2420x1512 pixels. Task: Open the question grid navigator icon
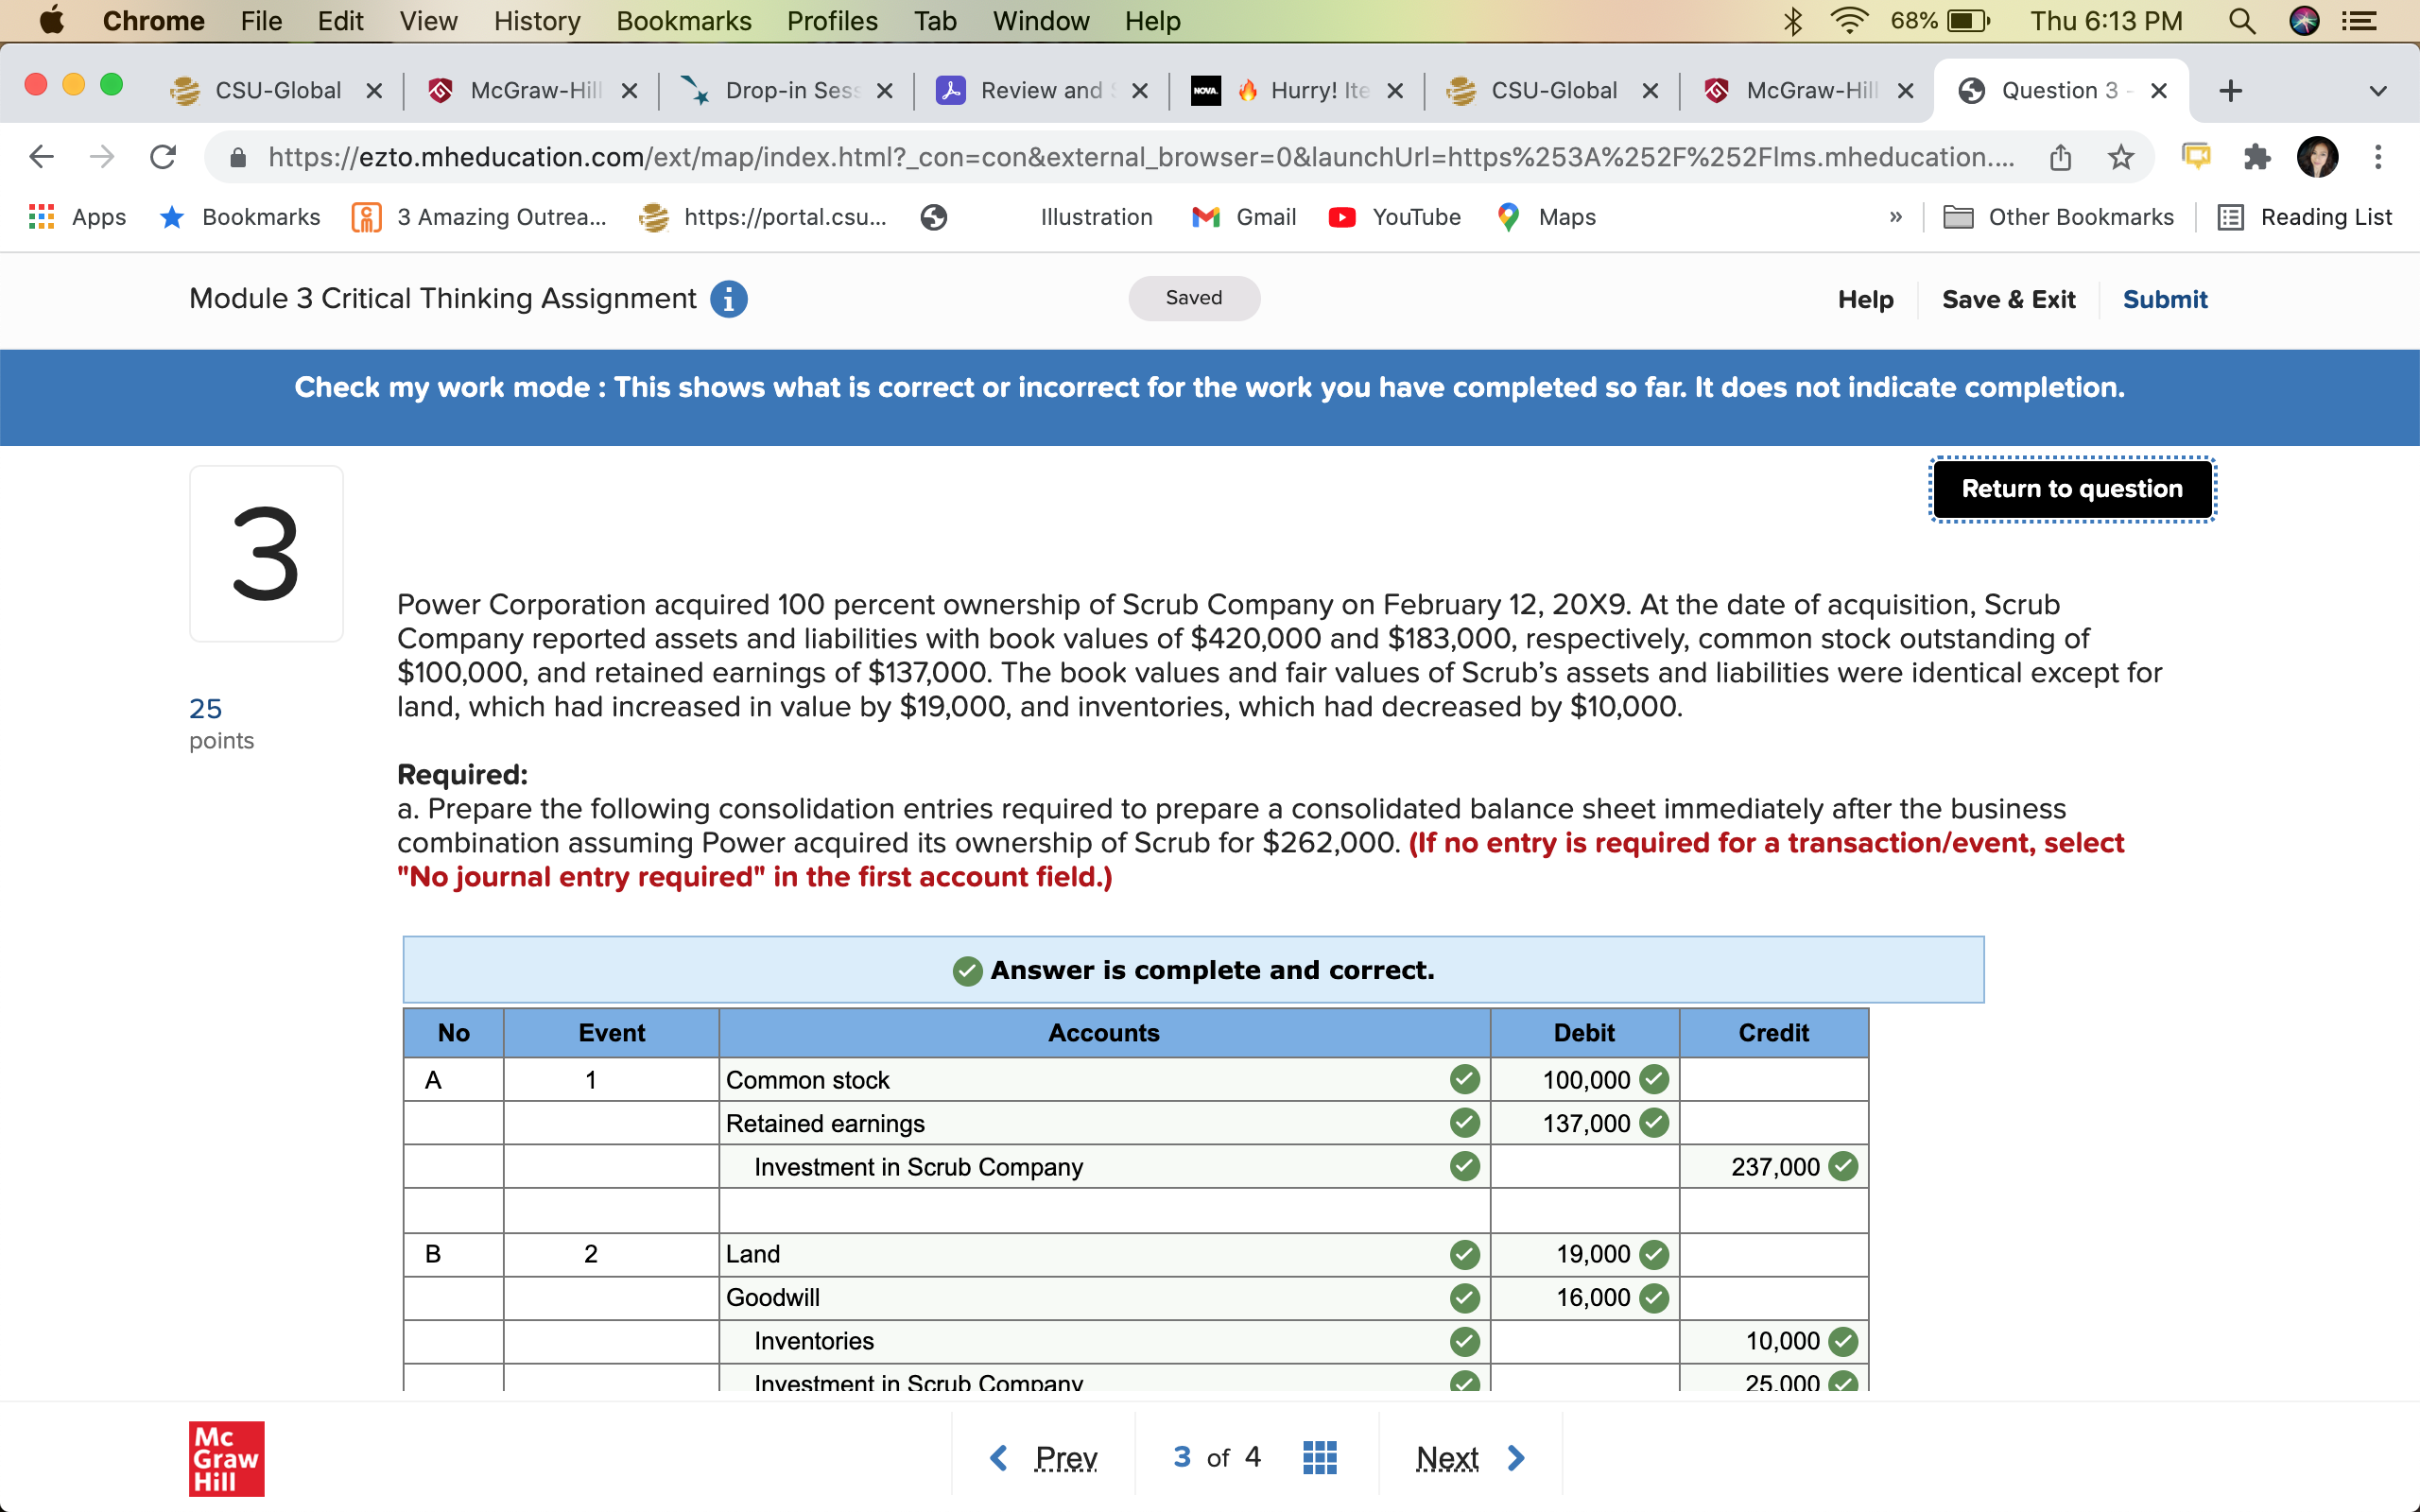point(1319,1458)
